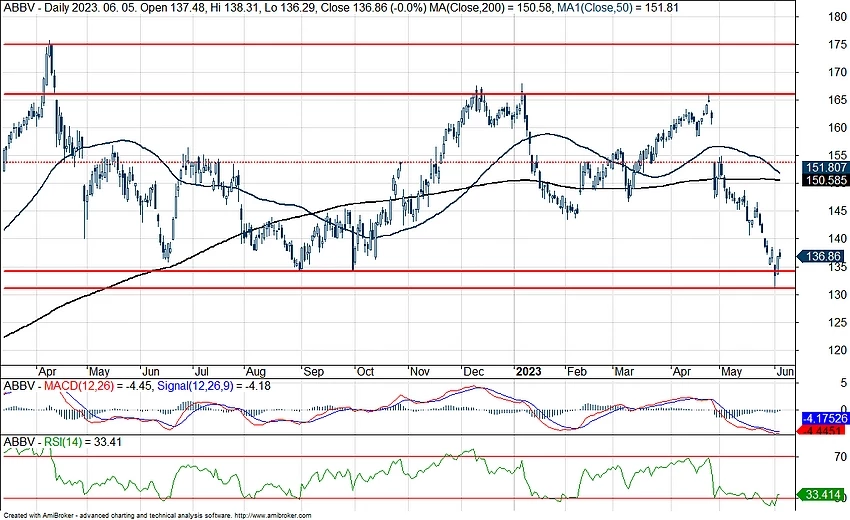Click the MA1(Close,50) = 151.81 label
The width and height of the screenshot is (850, 520).
tap(618, 8)
